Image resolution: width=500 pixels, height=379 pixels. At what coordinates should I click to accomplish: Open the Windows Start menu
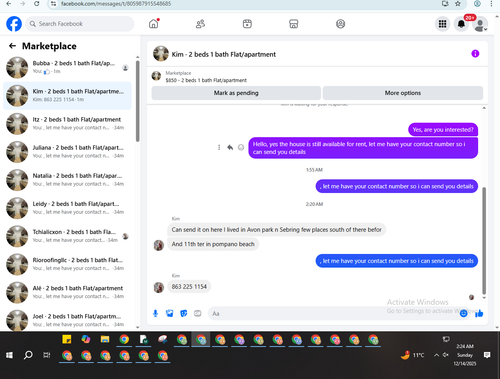pyautogui.click(x=9, y=355)
